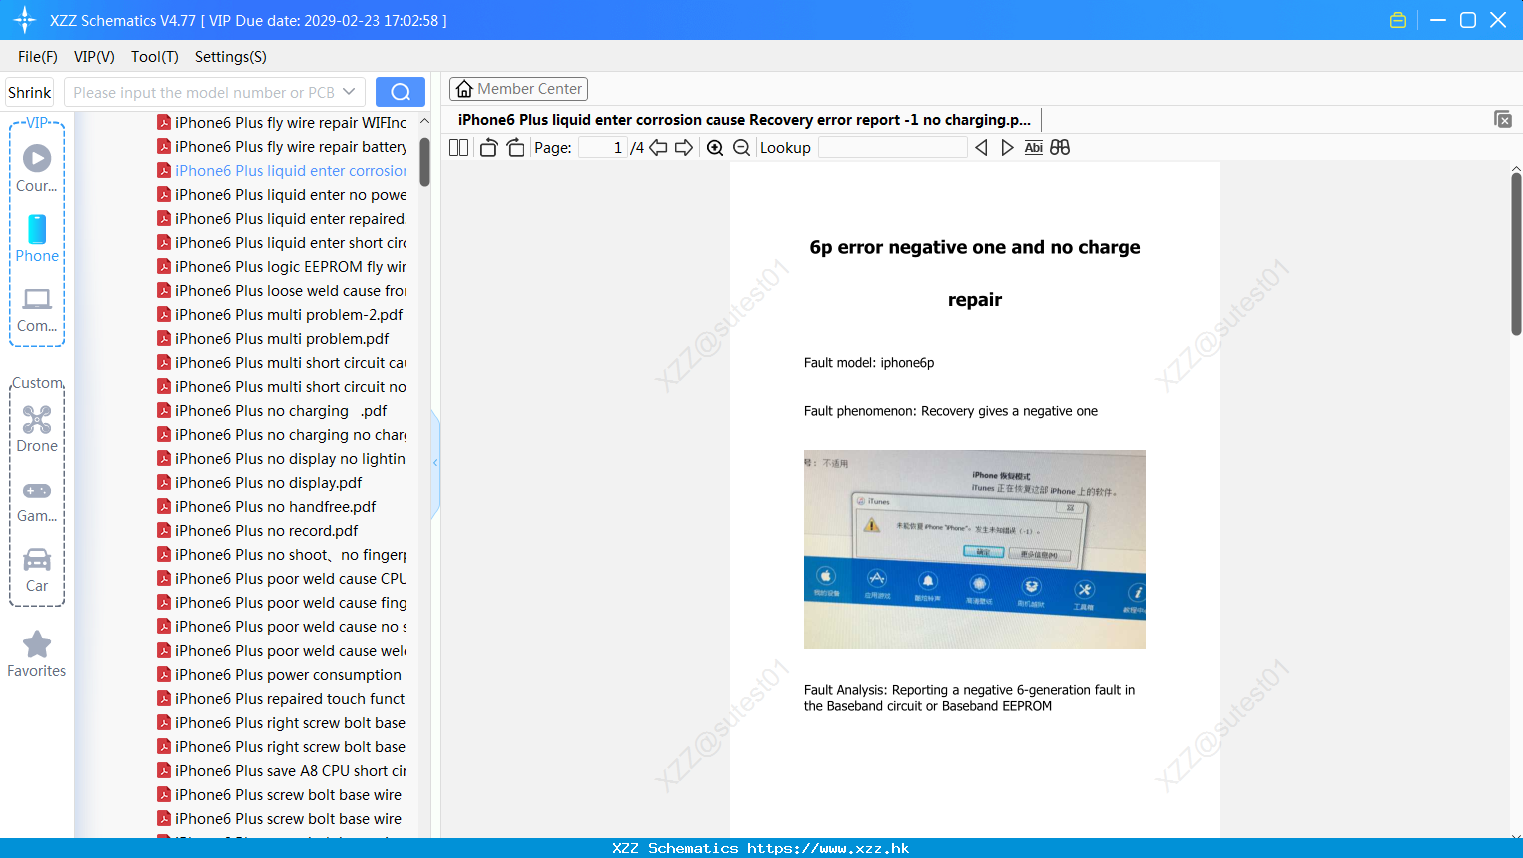The image size is (1523, 858).
Task: Click the binoculars search icon
Action: [x=1060, y=148]
